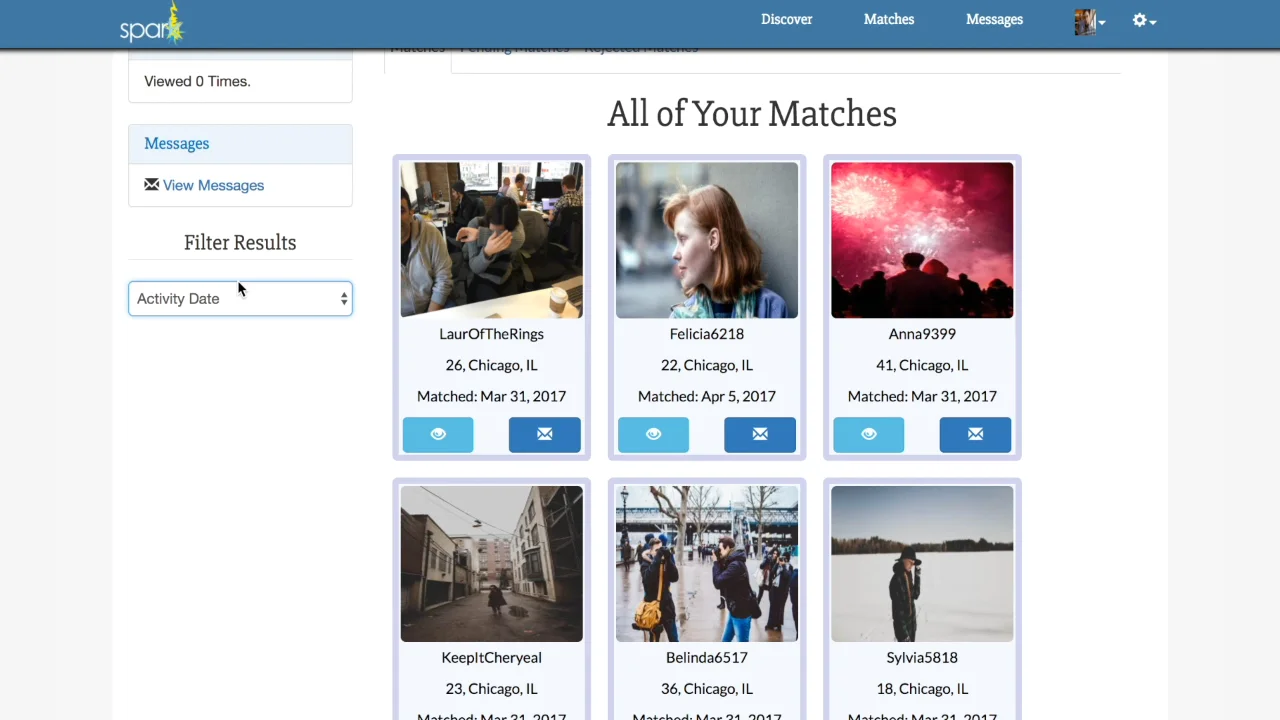
Task: Go to Matches in top navigation
Action: tap(889, 19)
